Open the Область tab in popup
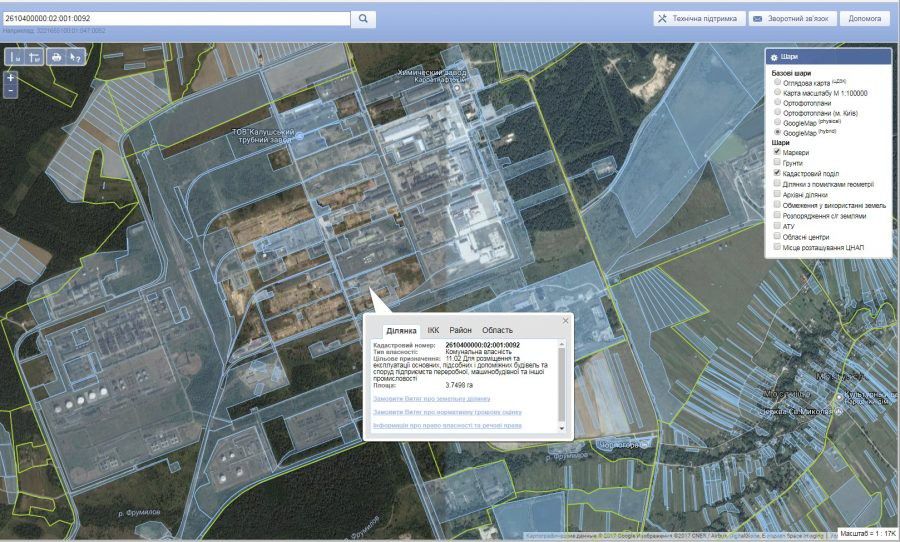The width and height of the screenshot is (900, 542). [497, 330]
